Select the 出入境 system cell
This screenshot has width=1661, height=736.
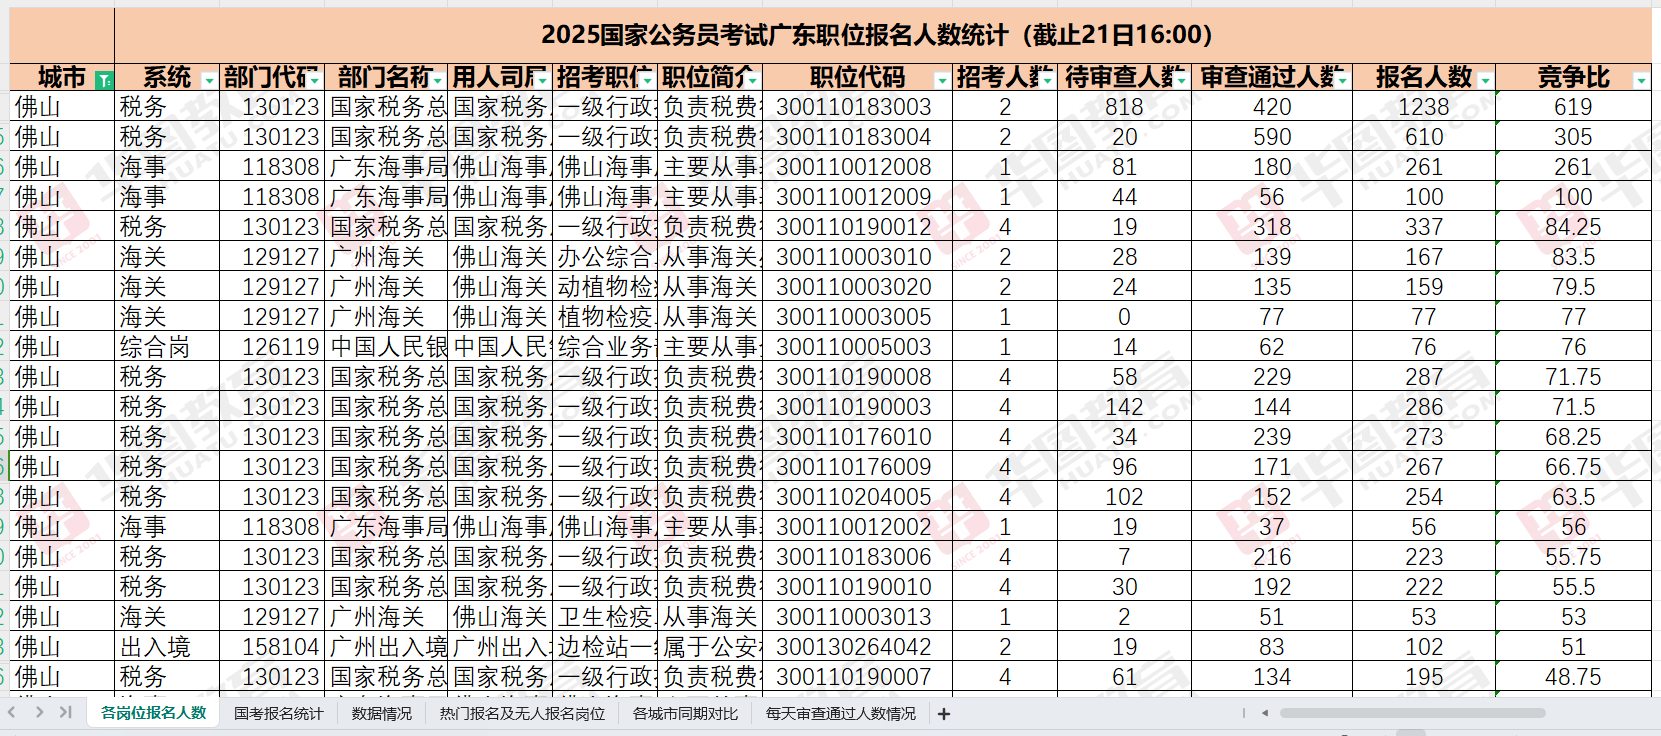pos(167,647)
